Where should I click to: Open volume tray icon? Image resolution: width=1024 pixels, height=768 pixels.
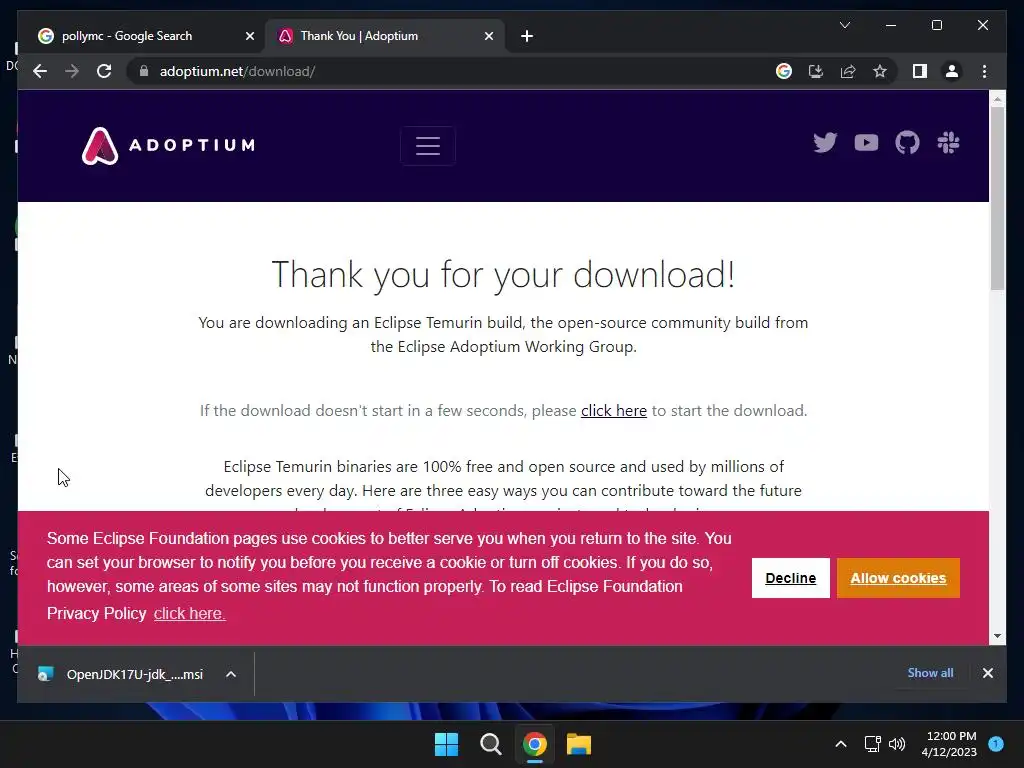point(897,744)
